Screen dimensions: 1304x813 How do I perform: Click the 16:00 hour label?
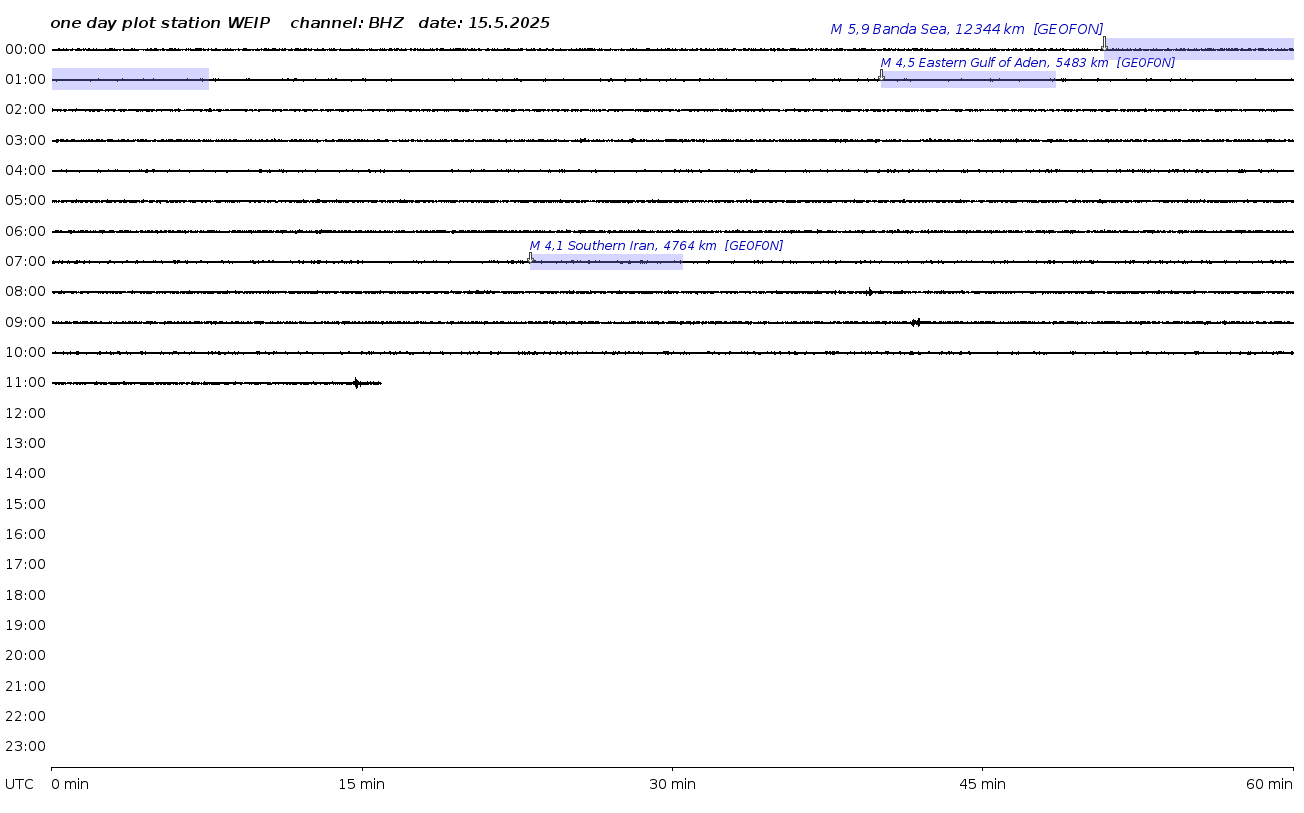tap(25, 534)
